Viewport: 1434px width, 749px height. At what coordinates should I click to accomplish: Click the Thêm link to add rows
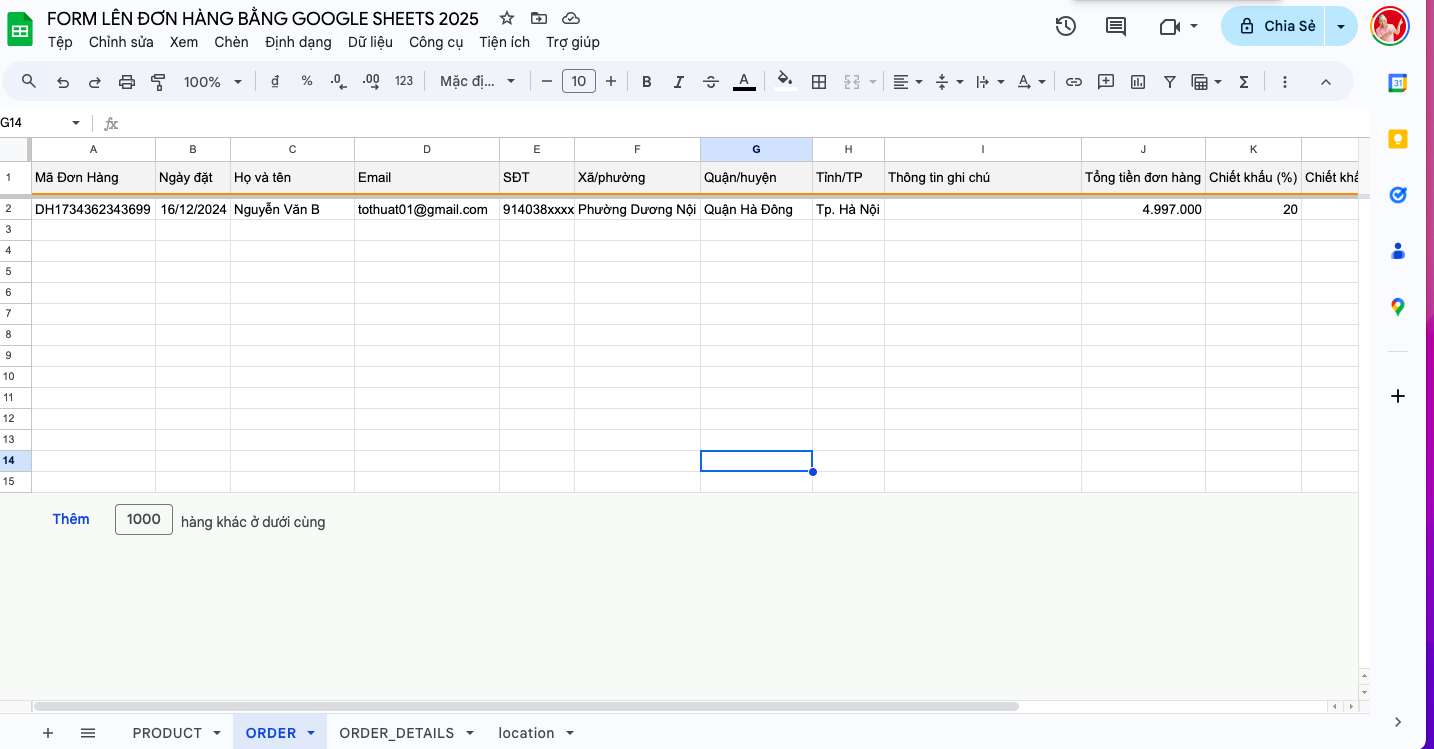(x=70, y=519)
